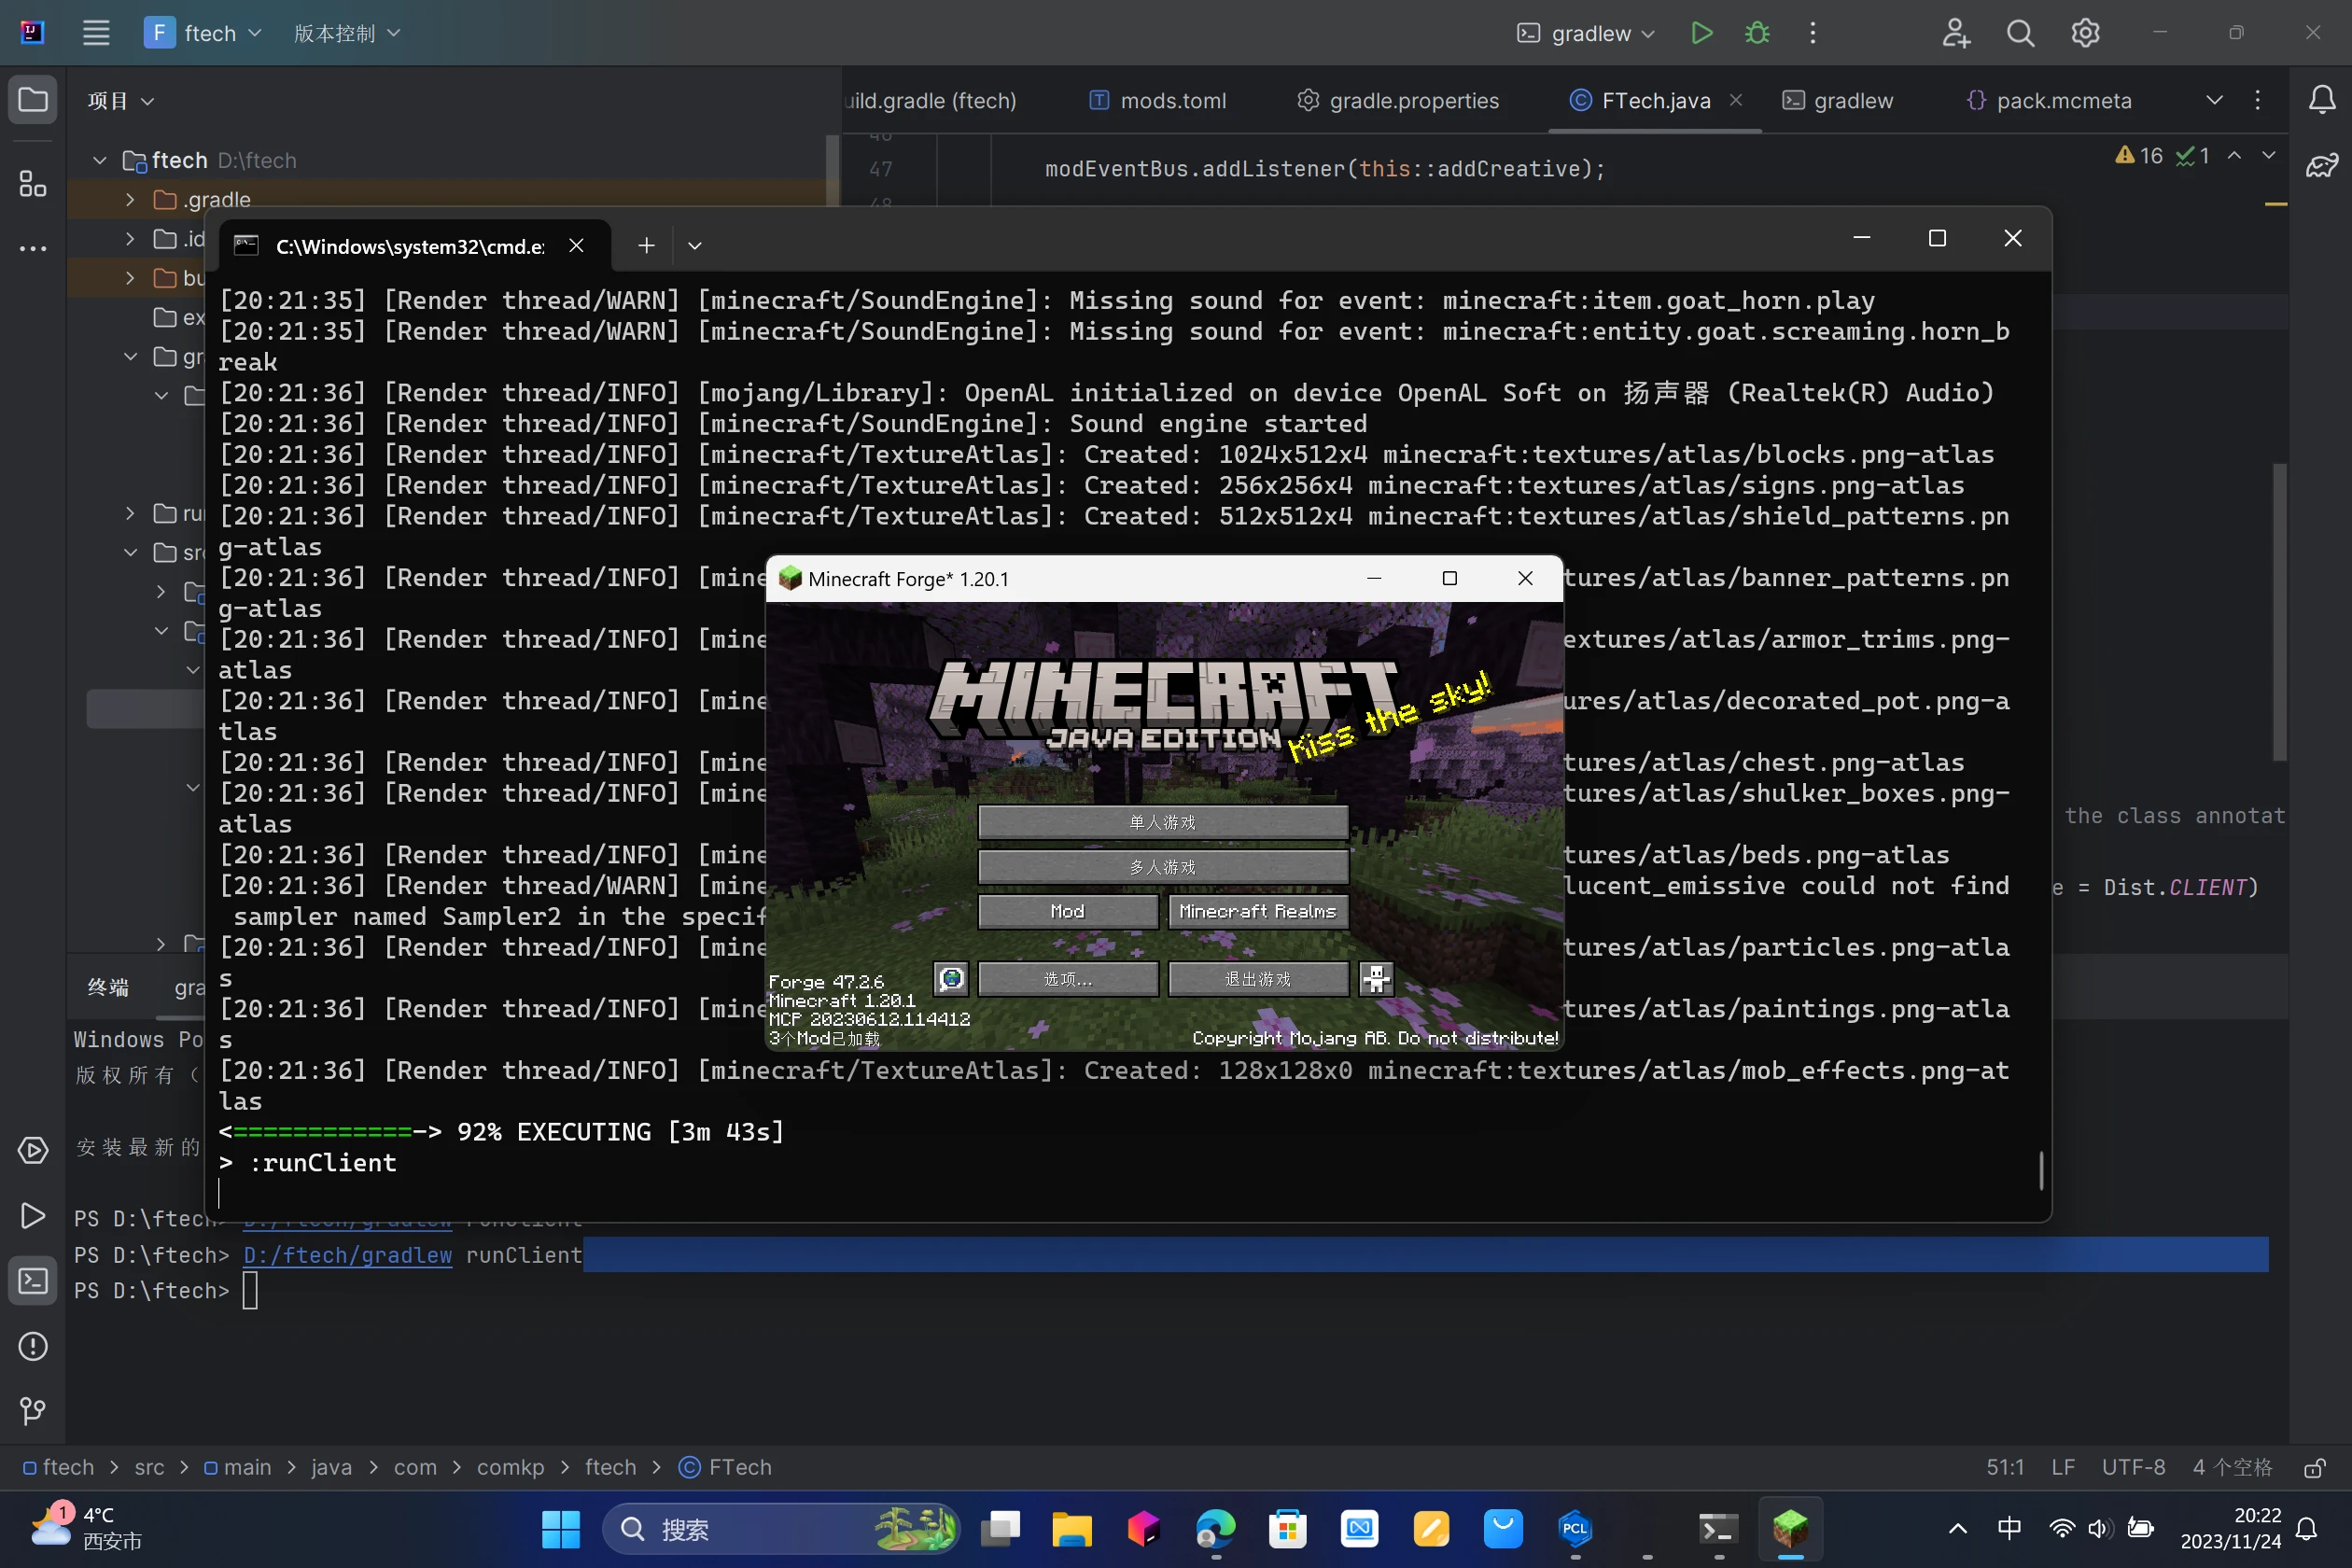
Task: Close the FTech.java editor tab
Action: click(x=1736, y=100)
